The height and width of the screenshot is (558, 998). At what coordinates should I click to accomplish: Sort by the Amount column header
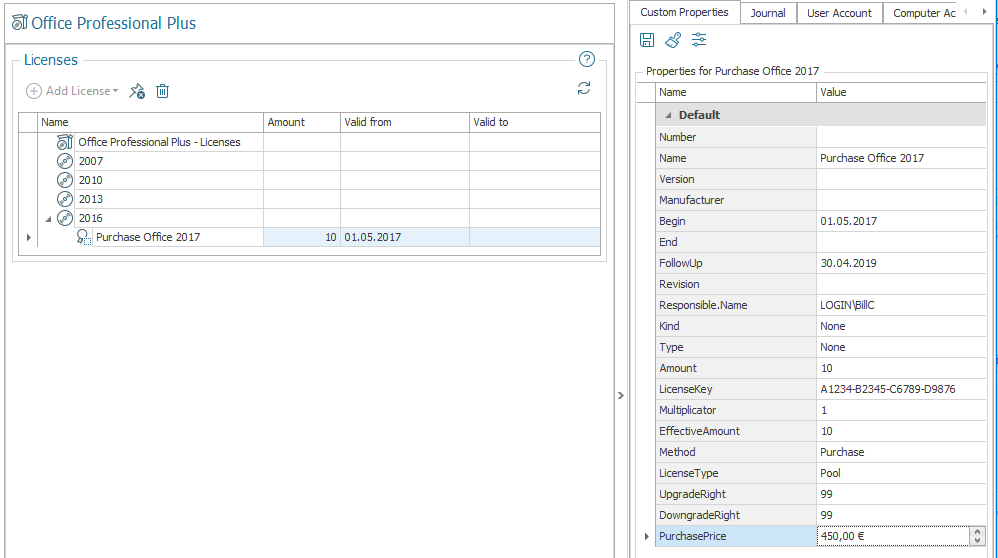coord(302,122)
